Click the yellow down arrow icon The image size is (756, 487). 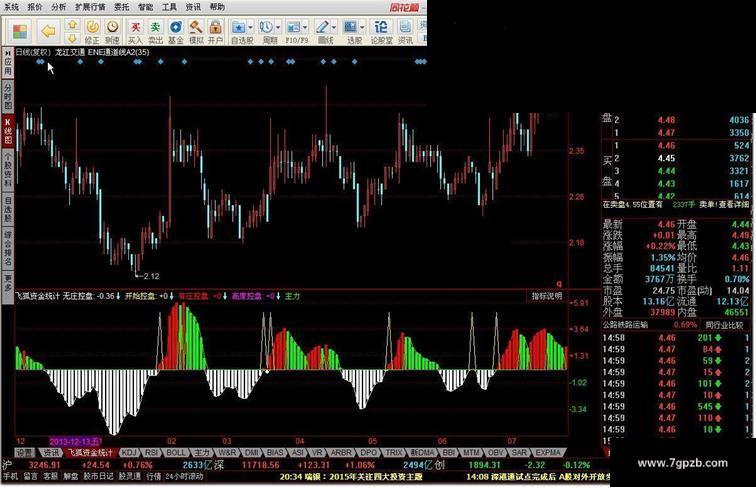72,38
